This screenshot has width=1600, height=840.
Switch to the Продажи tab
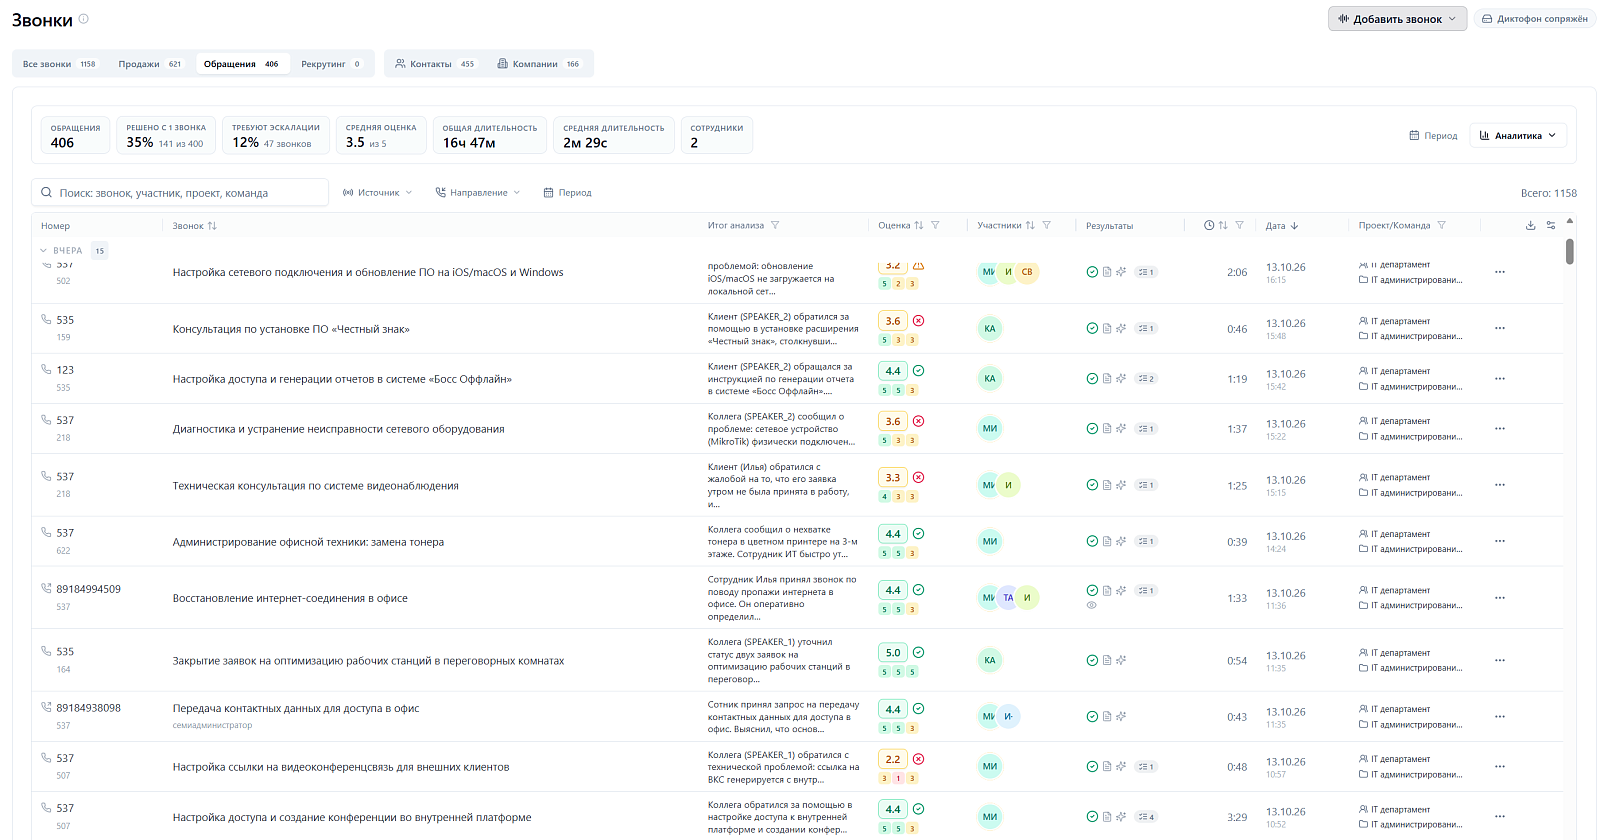pyautogui.click(x=150, y=64)
